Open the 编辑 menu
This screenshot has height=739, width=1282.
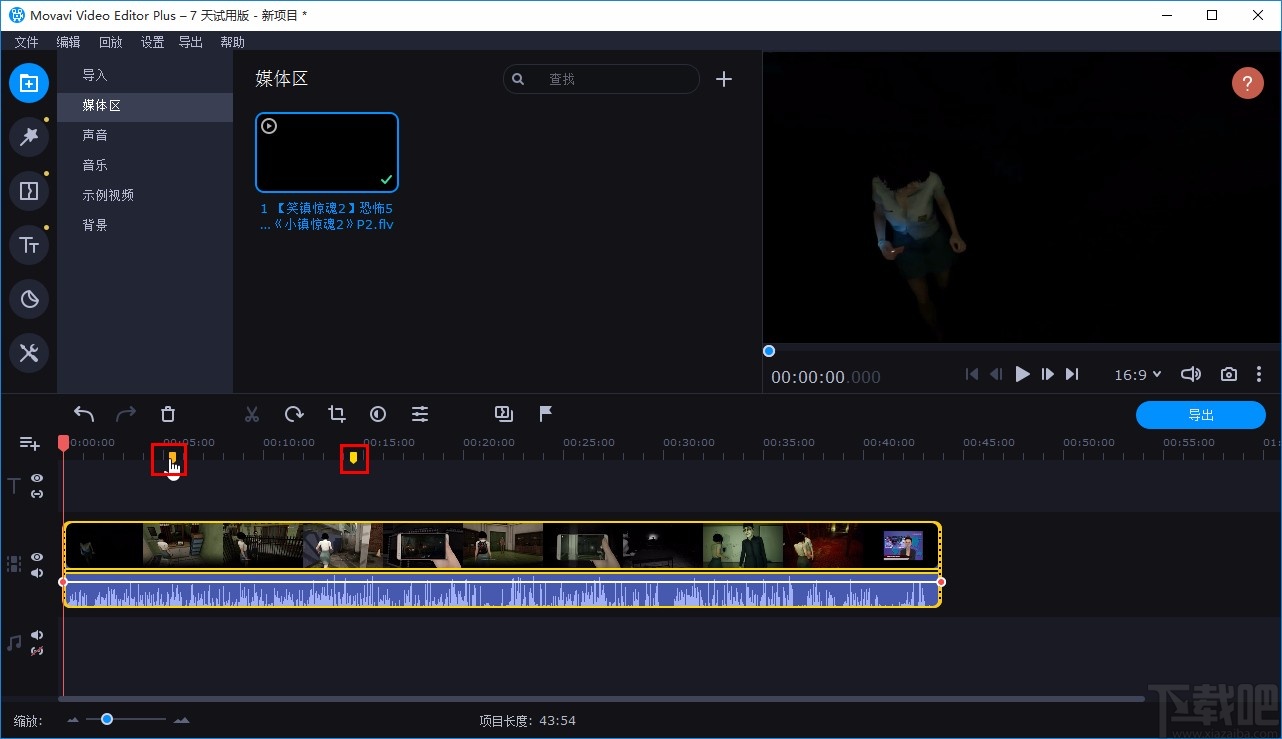[x=68, y=42]
